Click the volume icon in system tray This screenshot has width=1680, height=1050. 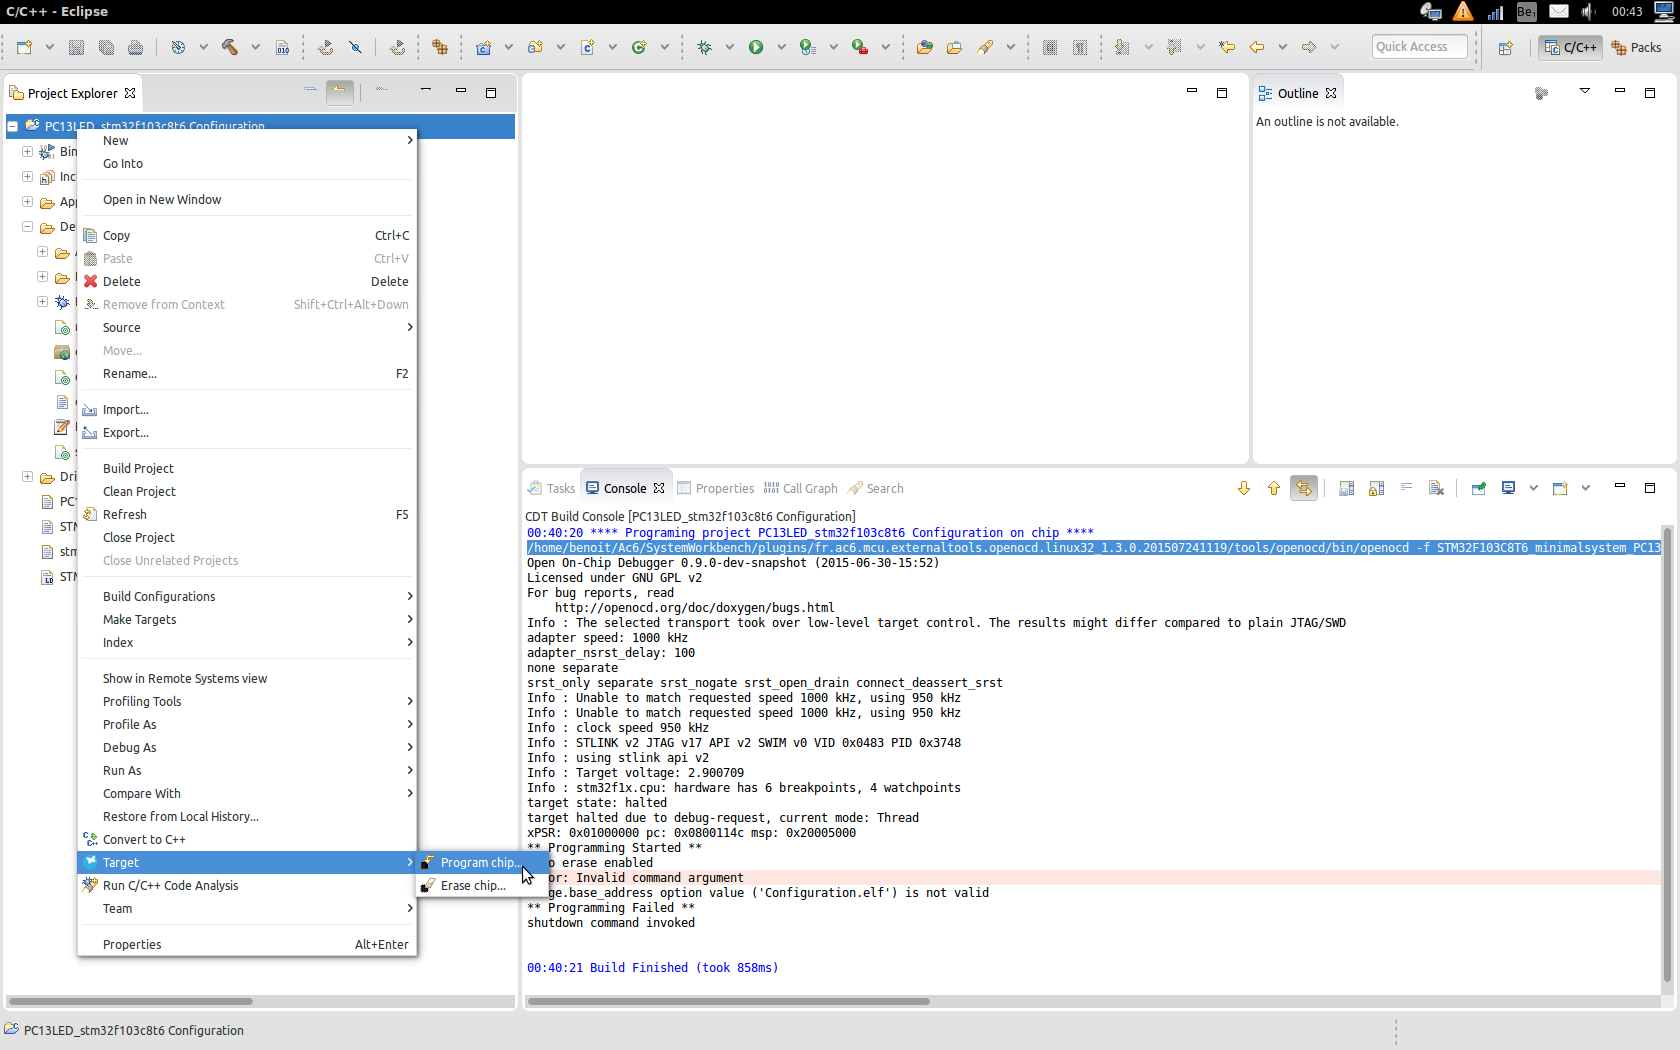[x=1588, y=11]
